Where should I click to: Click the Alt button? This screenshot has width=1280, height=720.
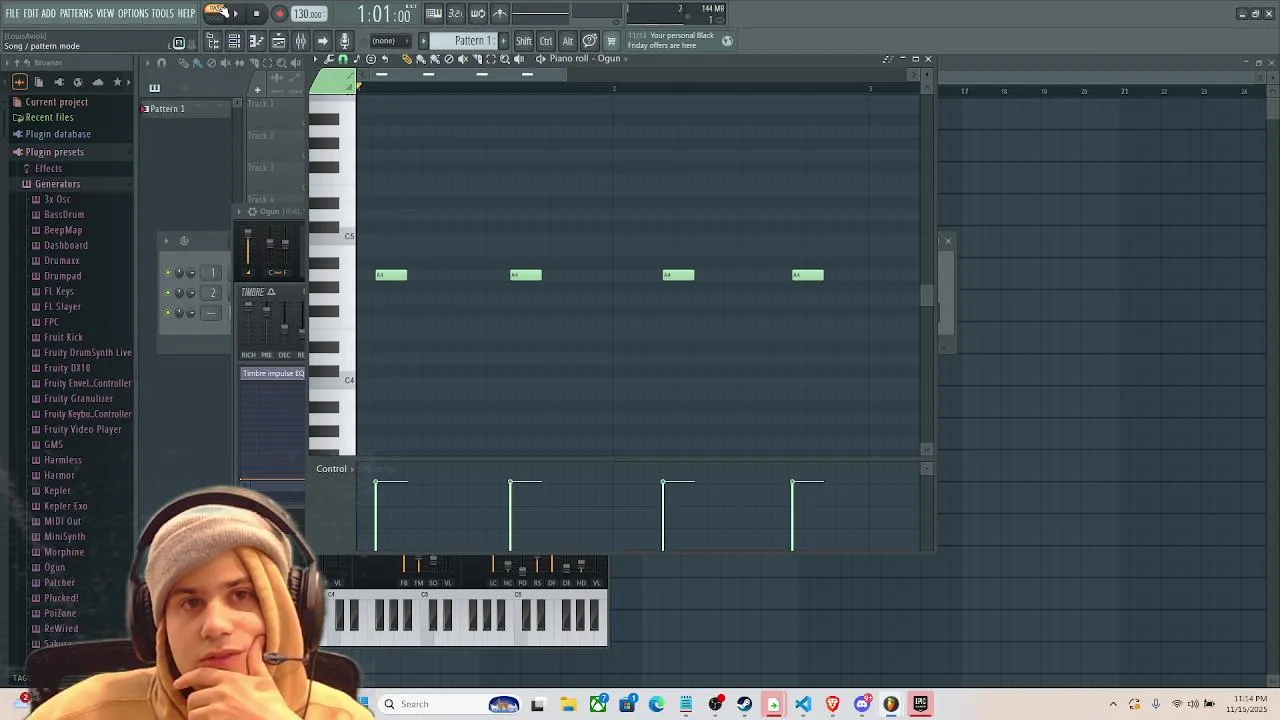[567, 41]
